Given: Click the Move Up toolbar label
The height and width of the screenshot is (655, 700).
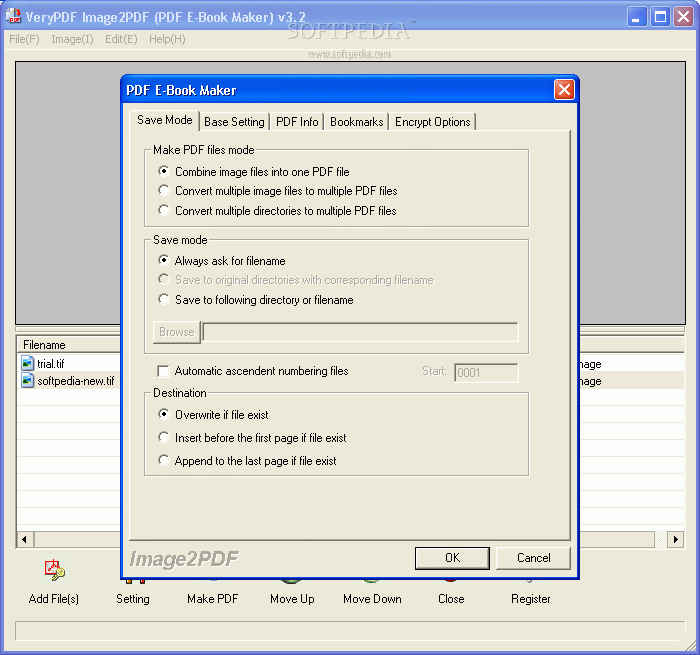Looking at the screenshot, I should [292, 599].
